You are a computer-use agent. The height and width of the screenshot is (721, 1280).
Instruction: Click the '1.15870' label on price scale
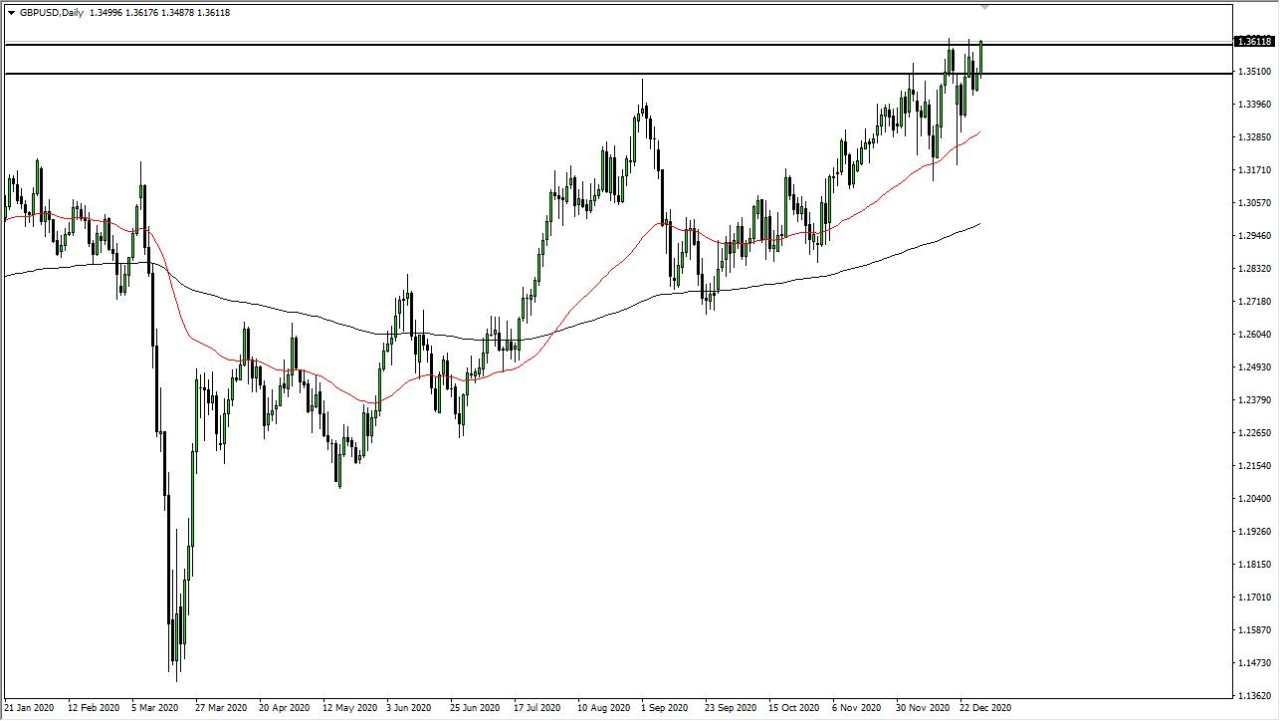[1255, 631]
